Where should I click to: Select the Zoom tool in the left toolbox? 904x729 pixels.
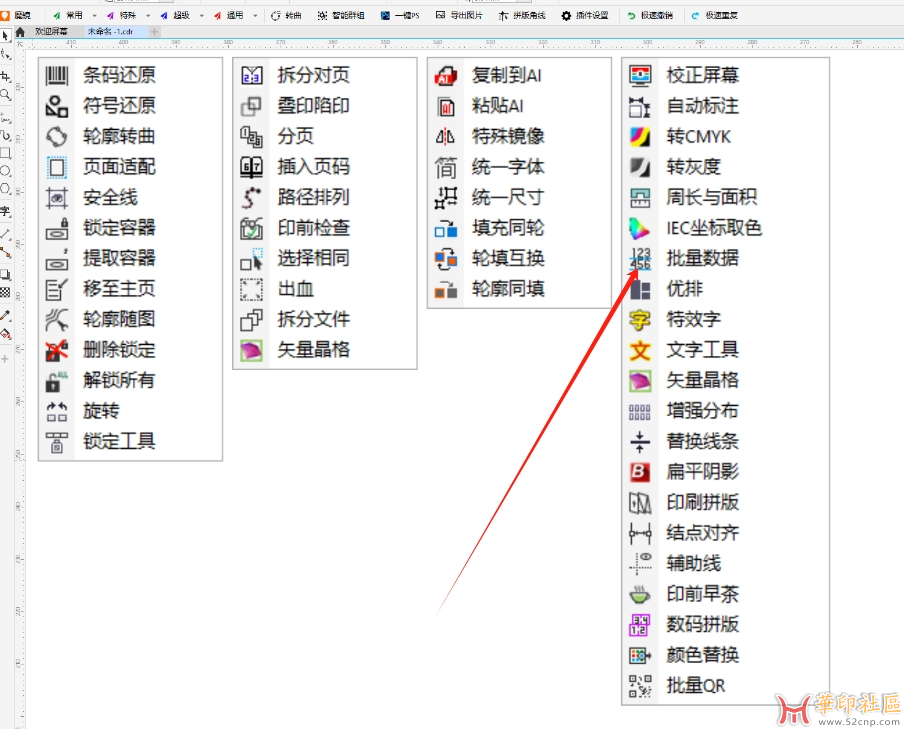point(5,95)
